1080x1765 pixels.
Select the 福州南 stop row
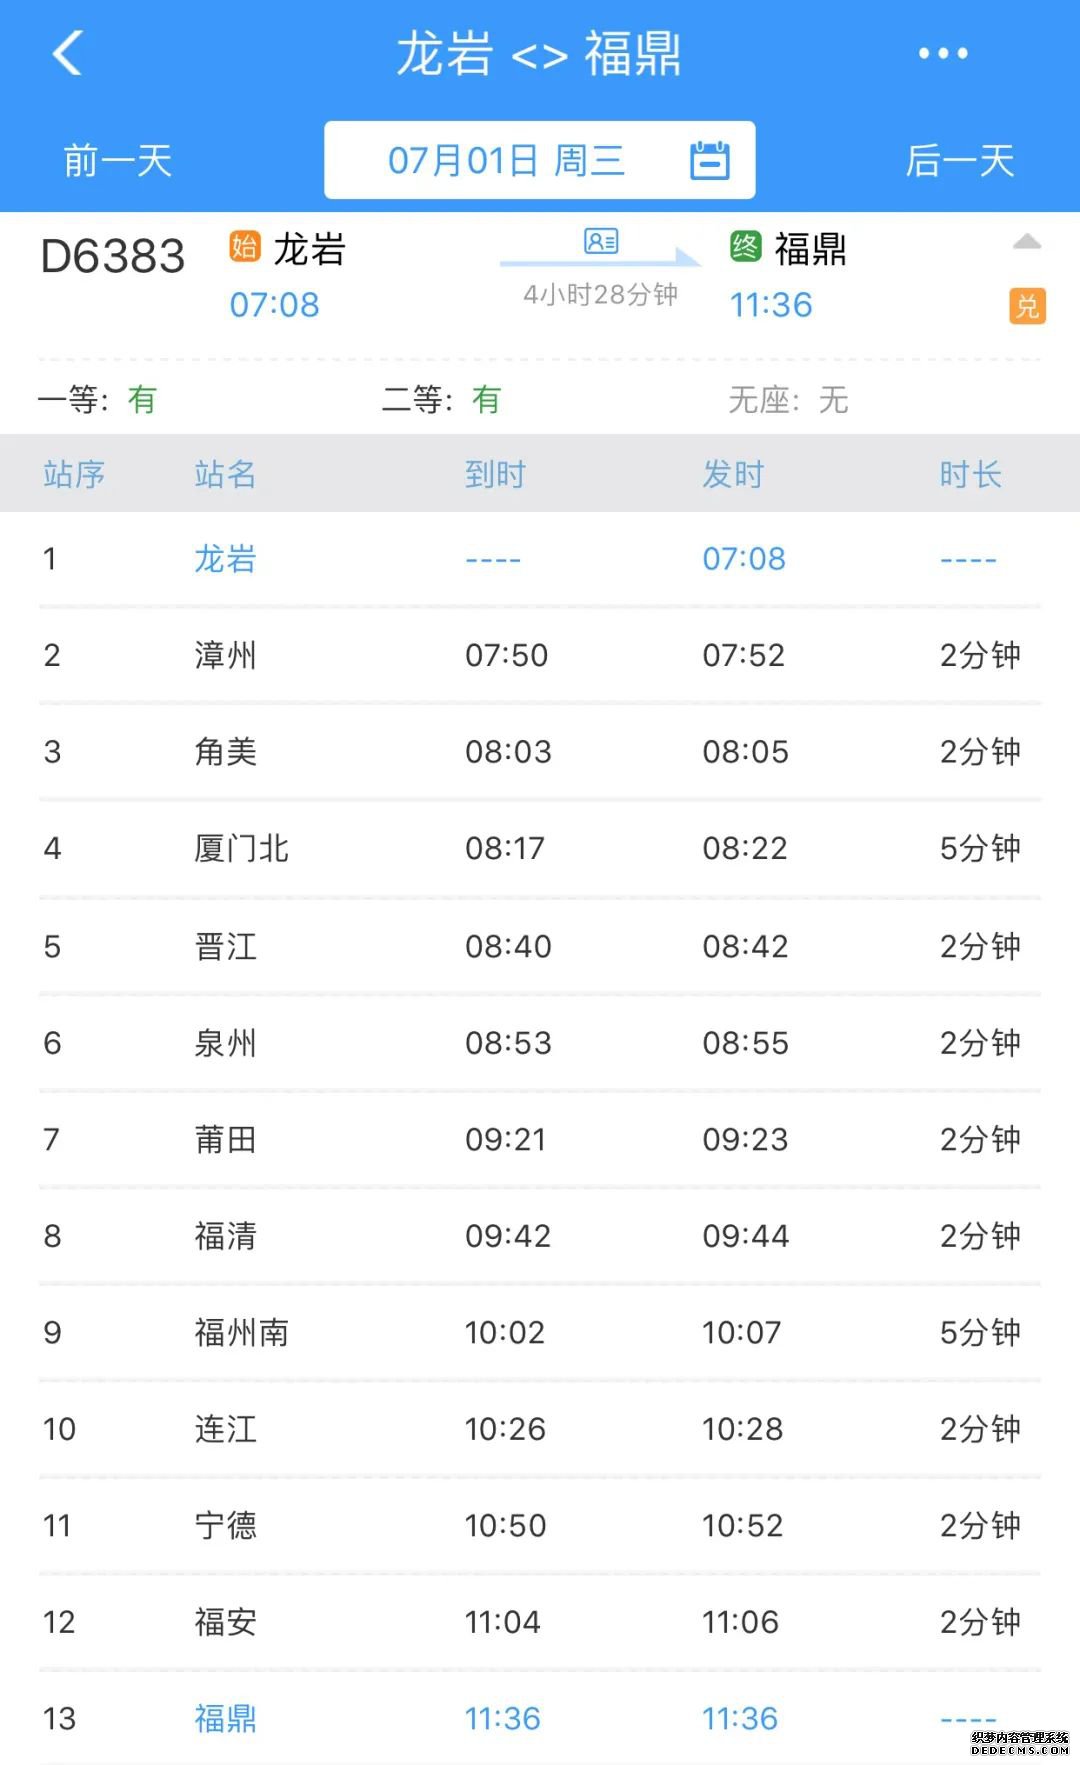point(540,1332)
